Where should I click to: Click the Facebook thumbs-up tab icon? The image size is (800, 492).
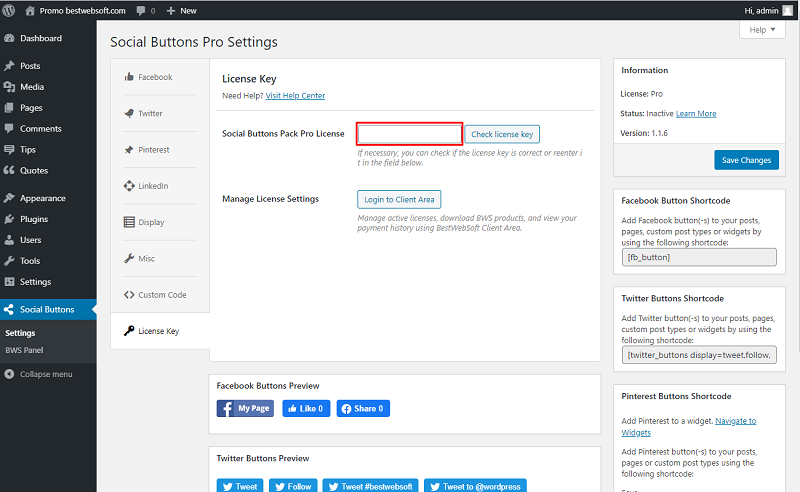coord(129,77)
